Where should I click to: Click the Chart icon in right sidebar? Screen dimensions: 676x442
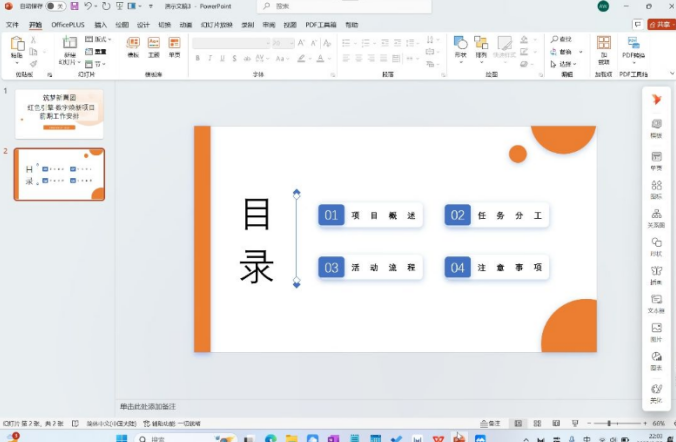click(x=656, y=358)
